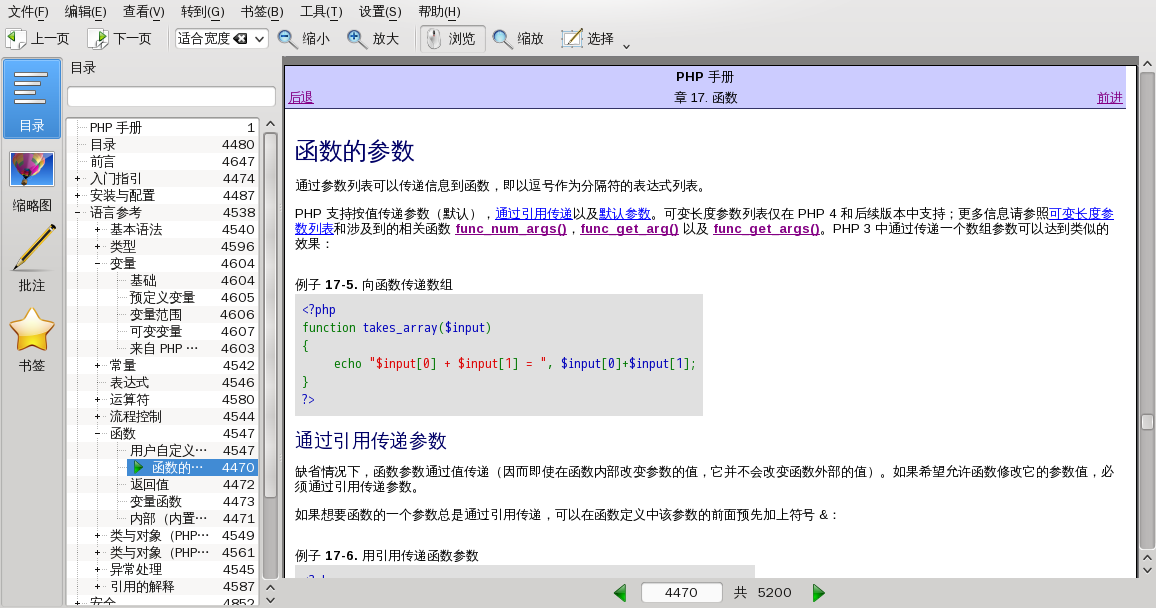Open the 适合宽度 zoom combo box

click(260, 38)
